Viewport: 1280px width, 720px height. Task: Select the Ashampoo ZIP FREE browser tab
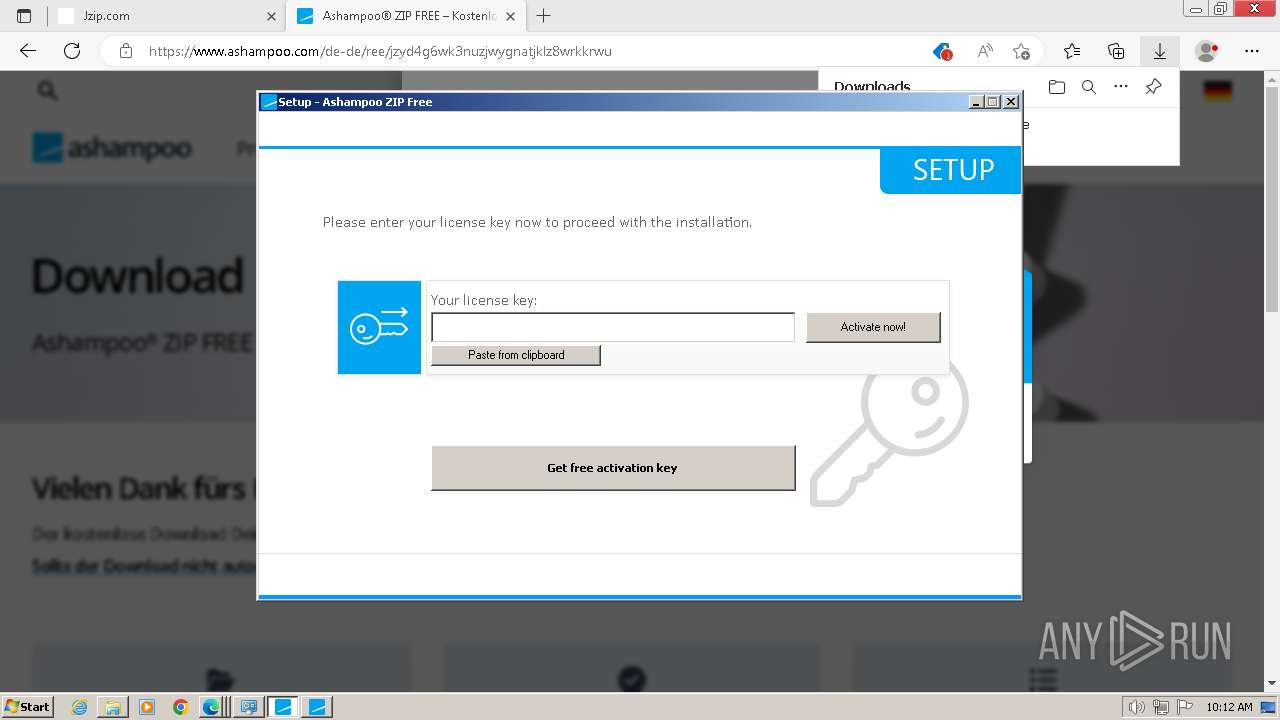point(409,16)
